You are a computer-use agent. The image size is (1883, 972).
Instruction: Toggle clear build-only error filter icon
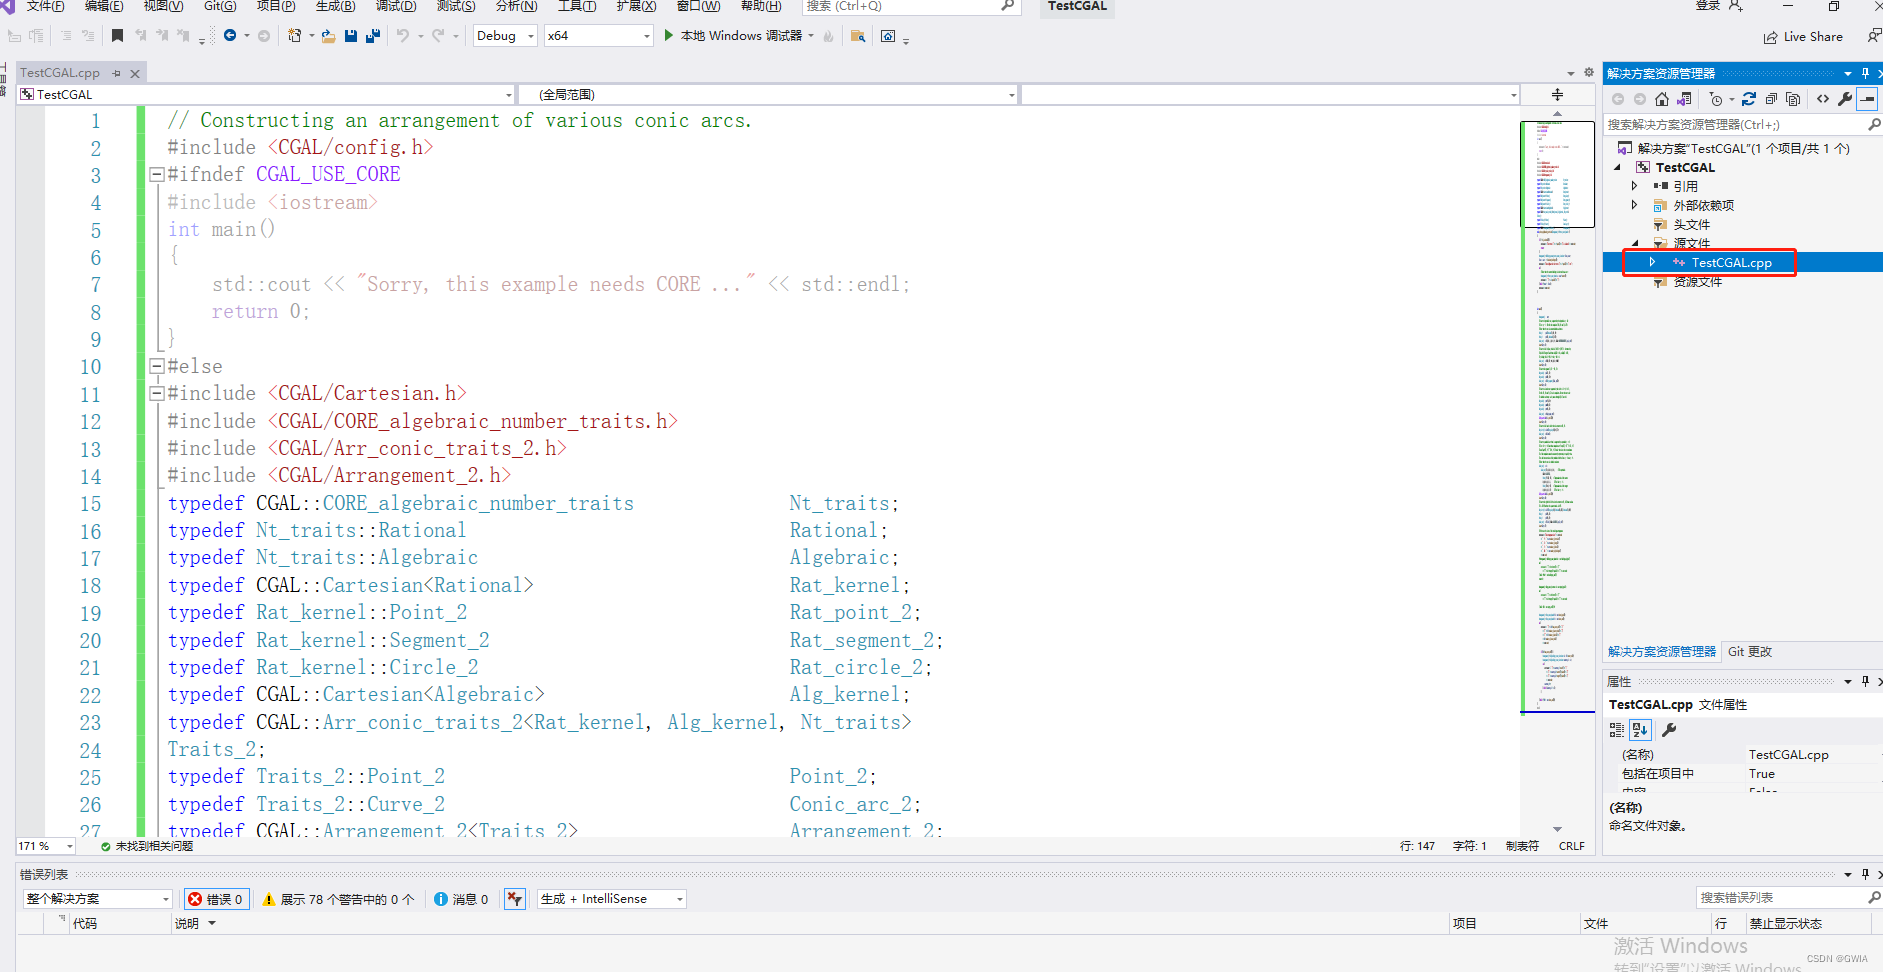pyautogui.click(x=515, y=899)
